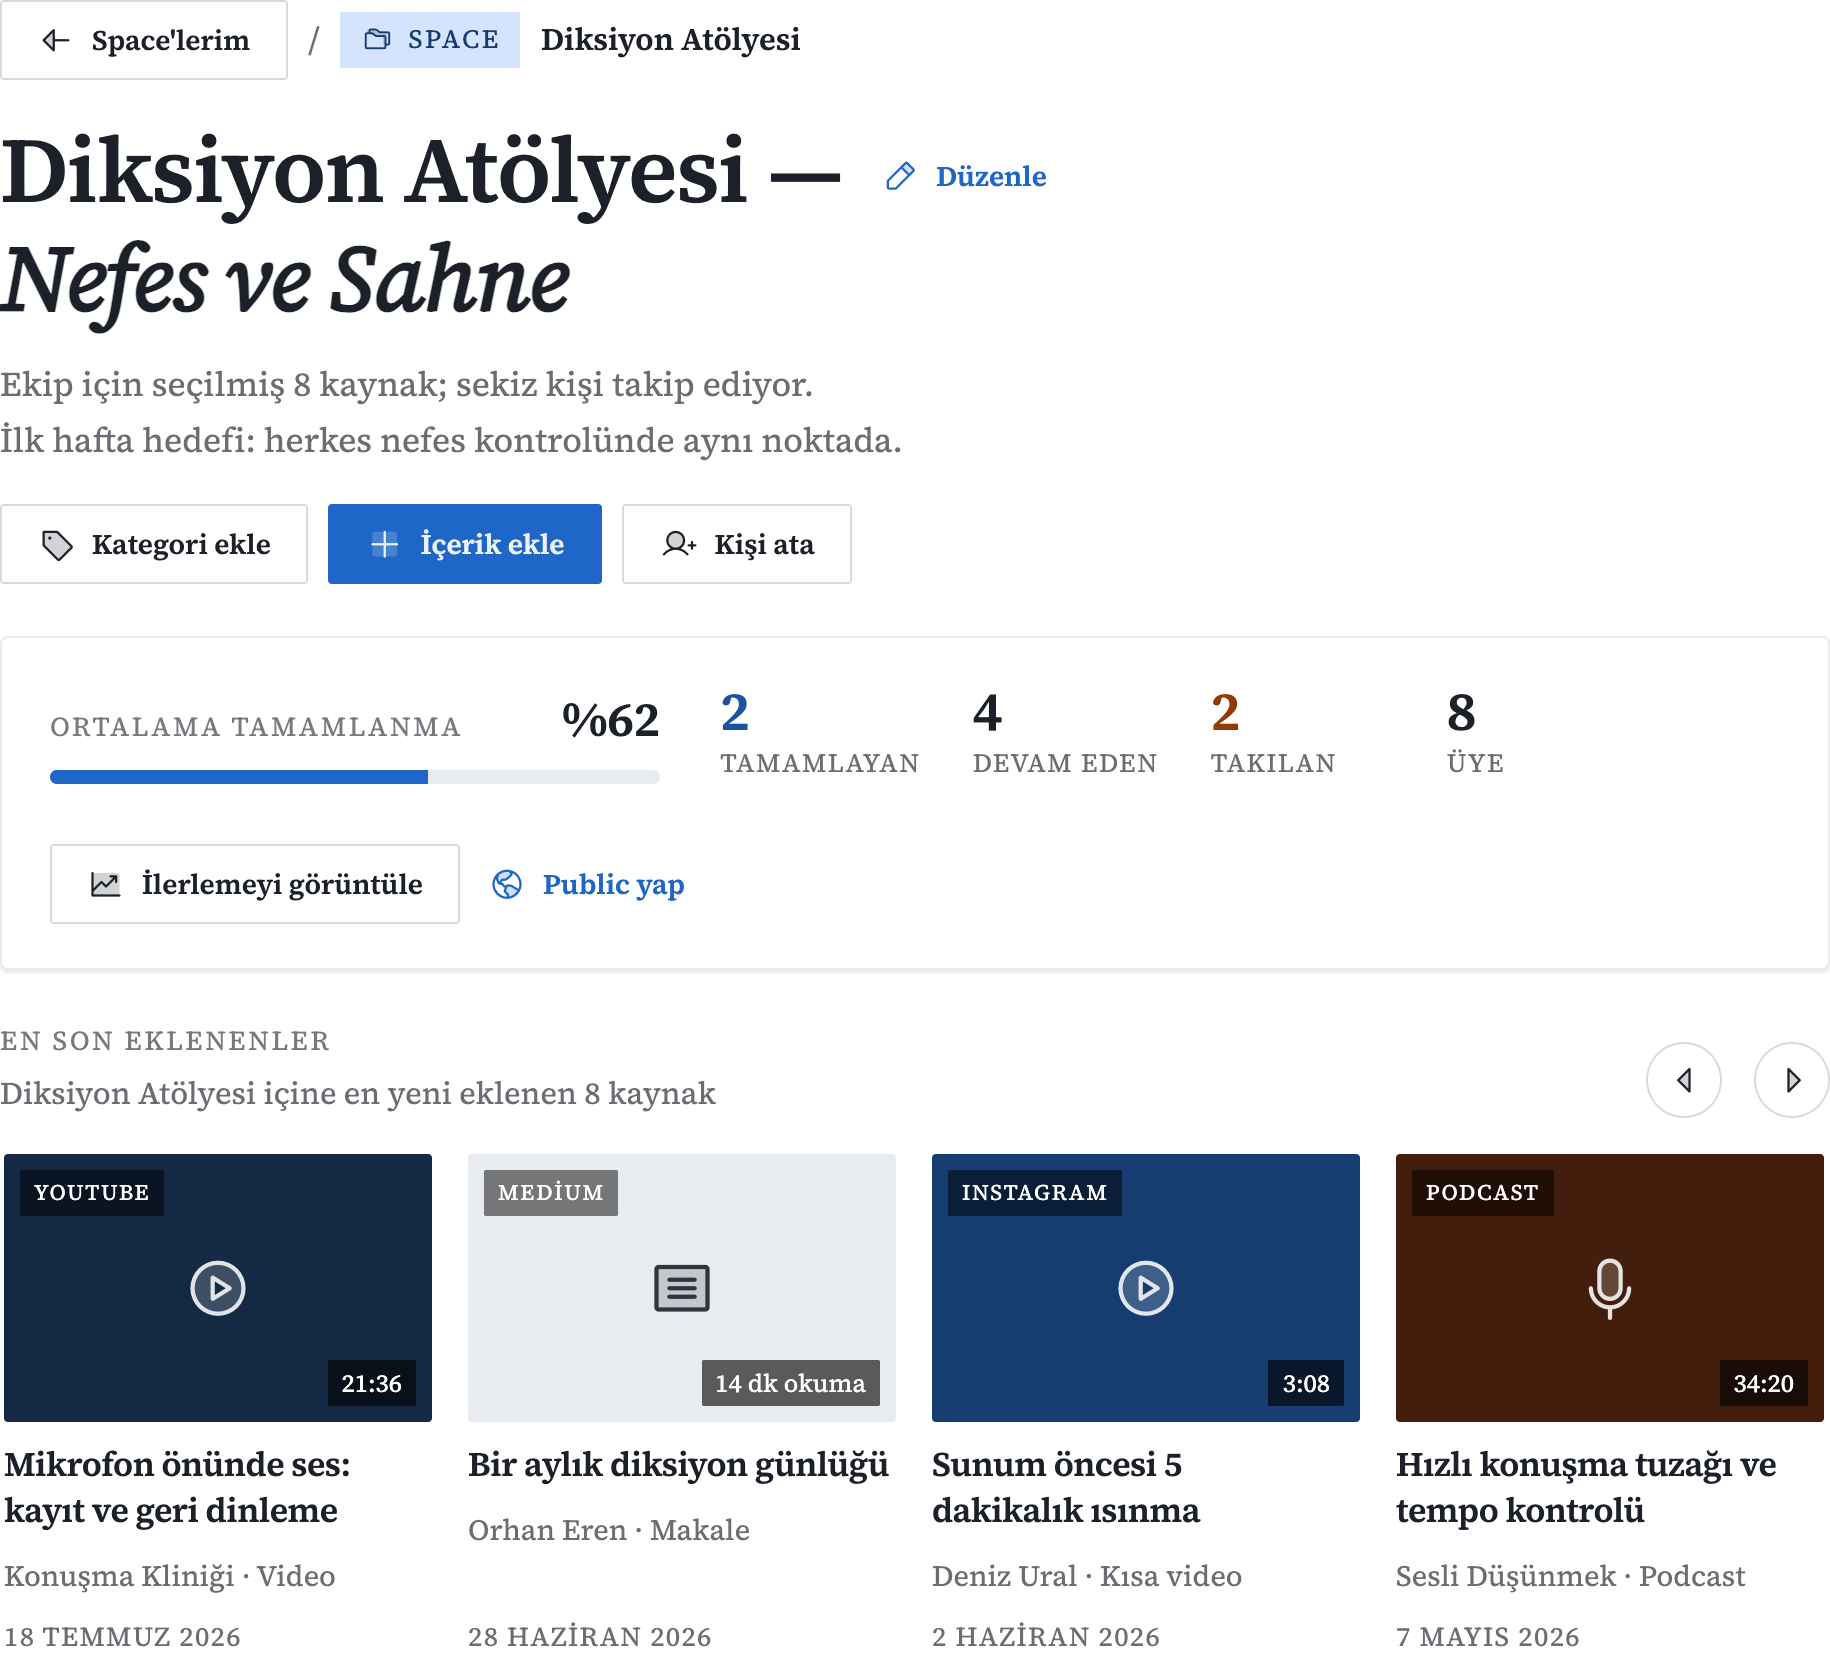Show next items with right arrow
This screenshot has height=1672, width=1830.
tap(1792, 1080)
